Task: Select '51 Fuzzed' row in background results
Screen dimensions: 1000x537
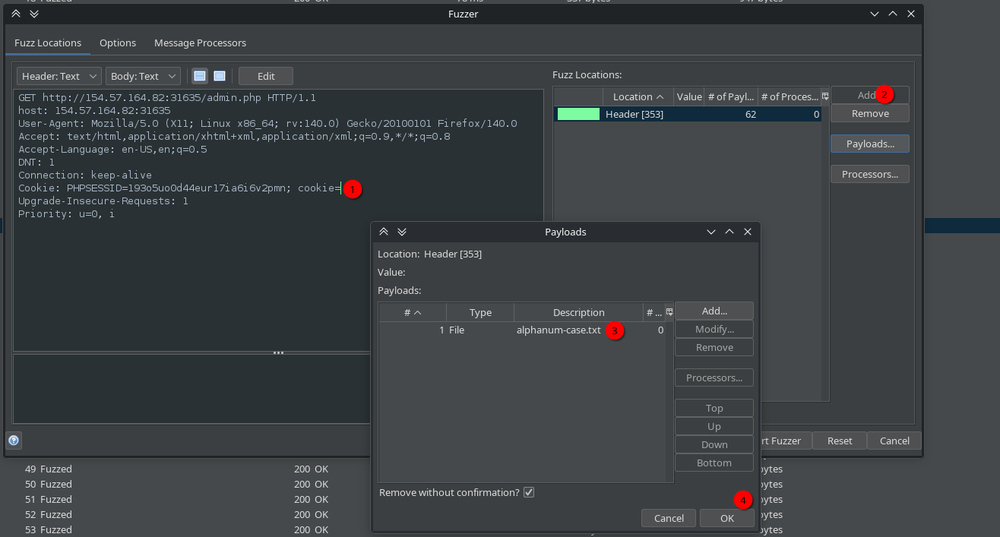Action: point(48,499)
